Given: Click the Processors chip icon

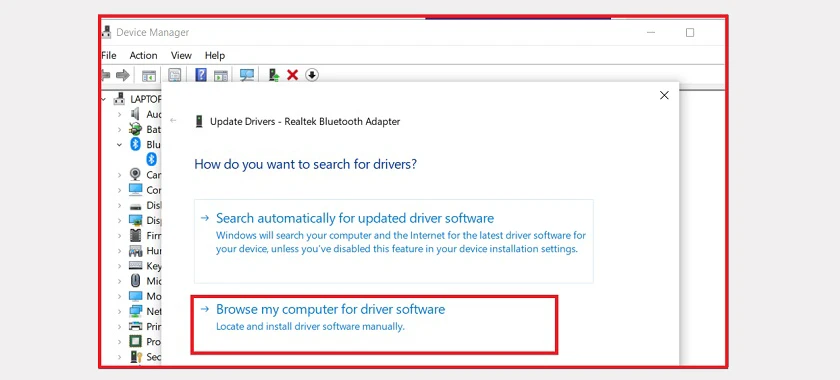Looking at the screenshot, I should (136, 341).
